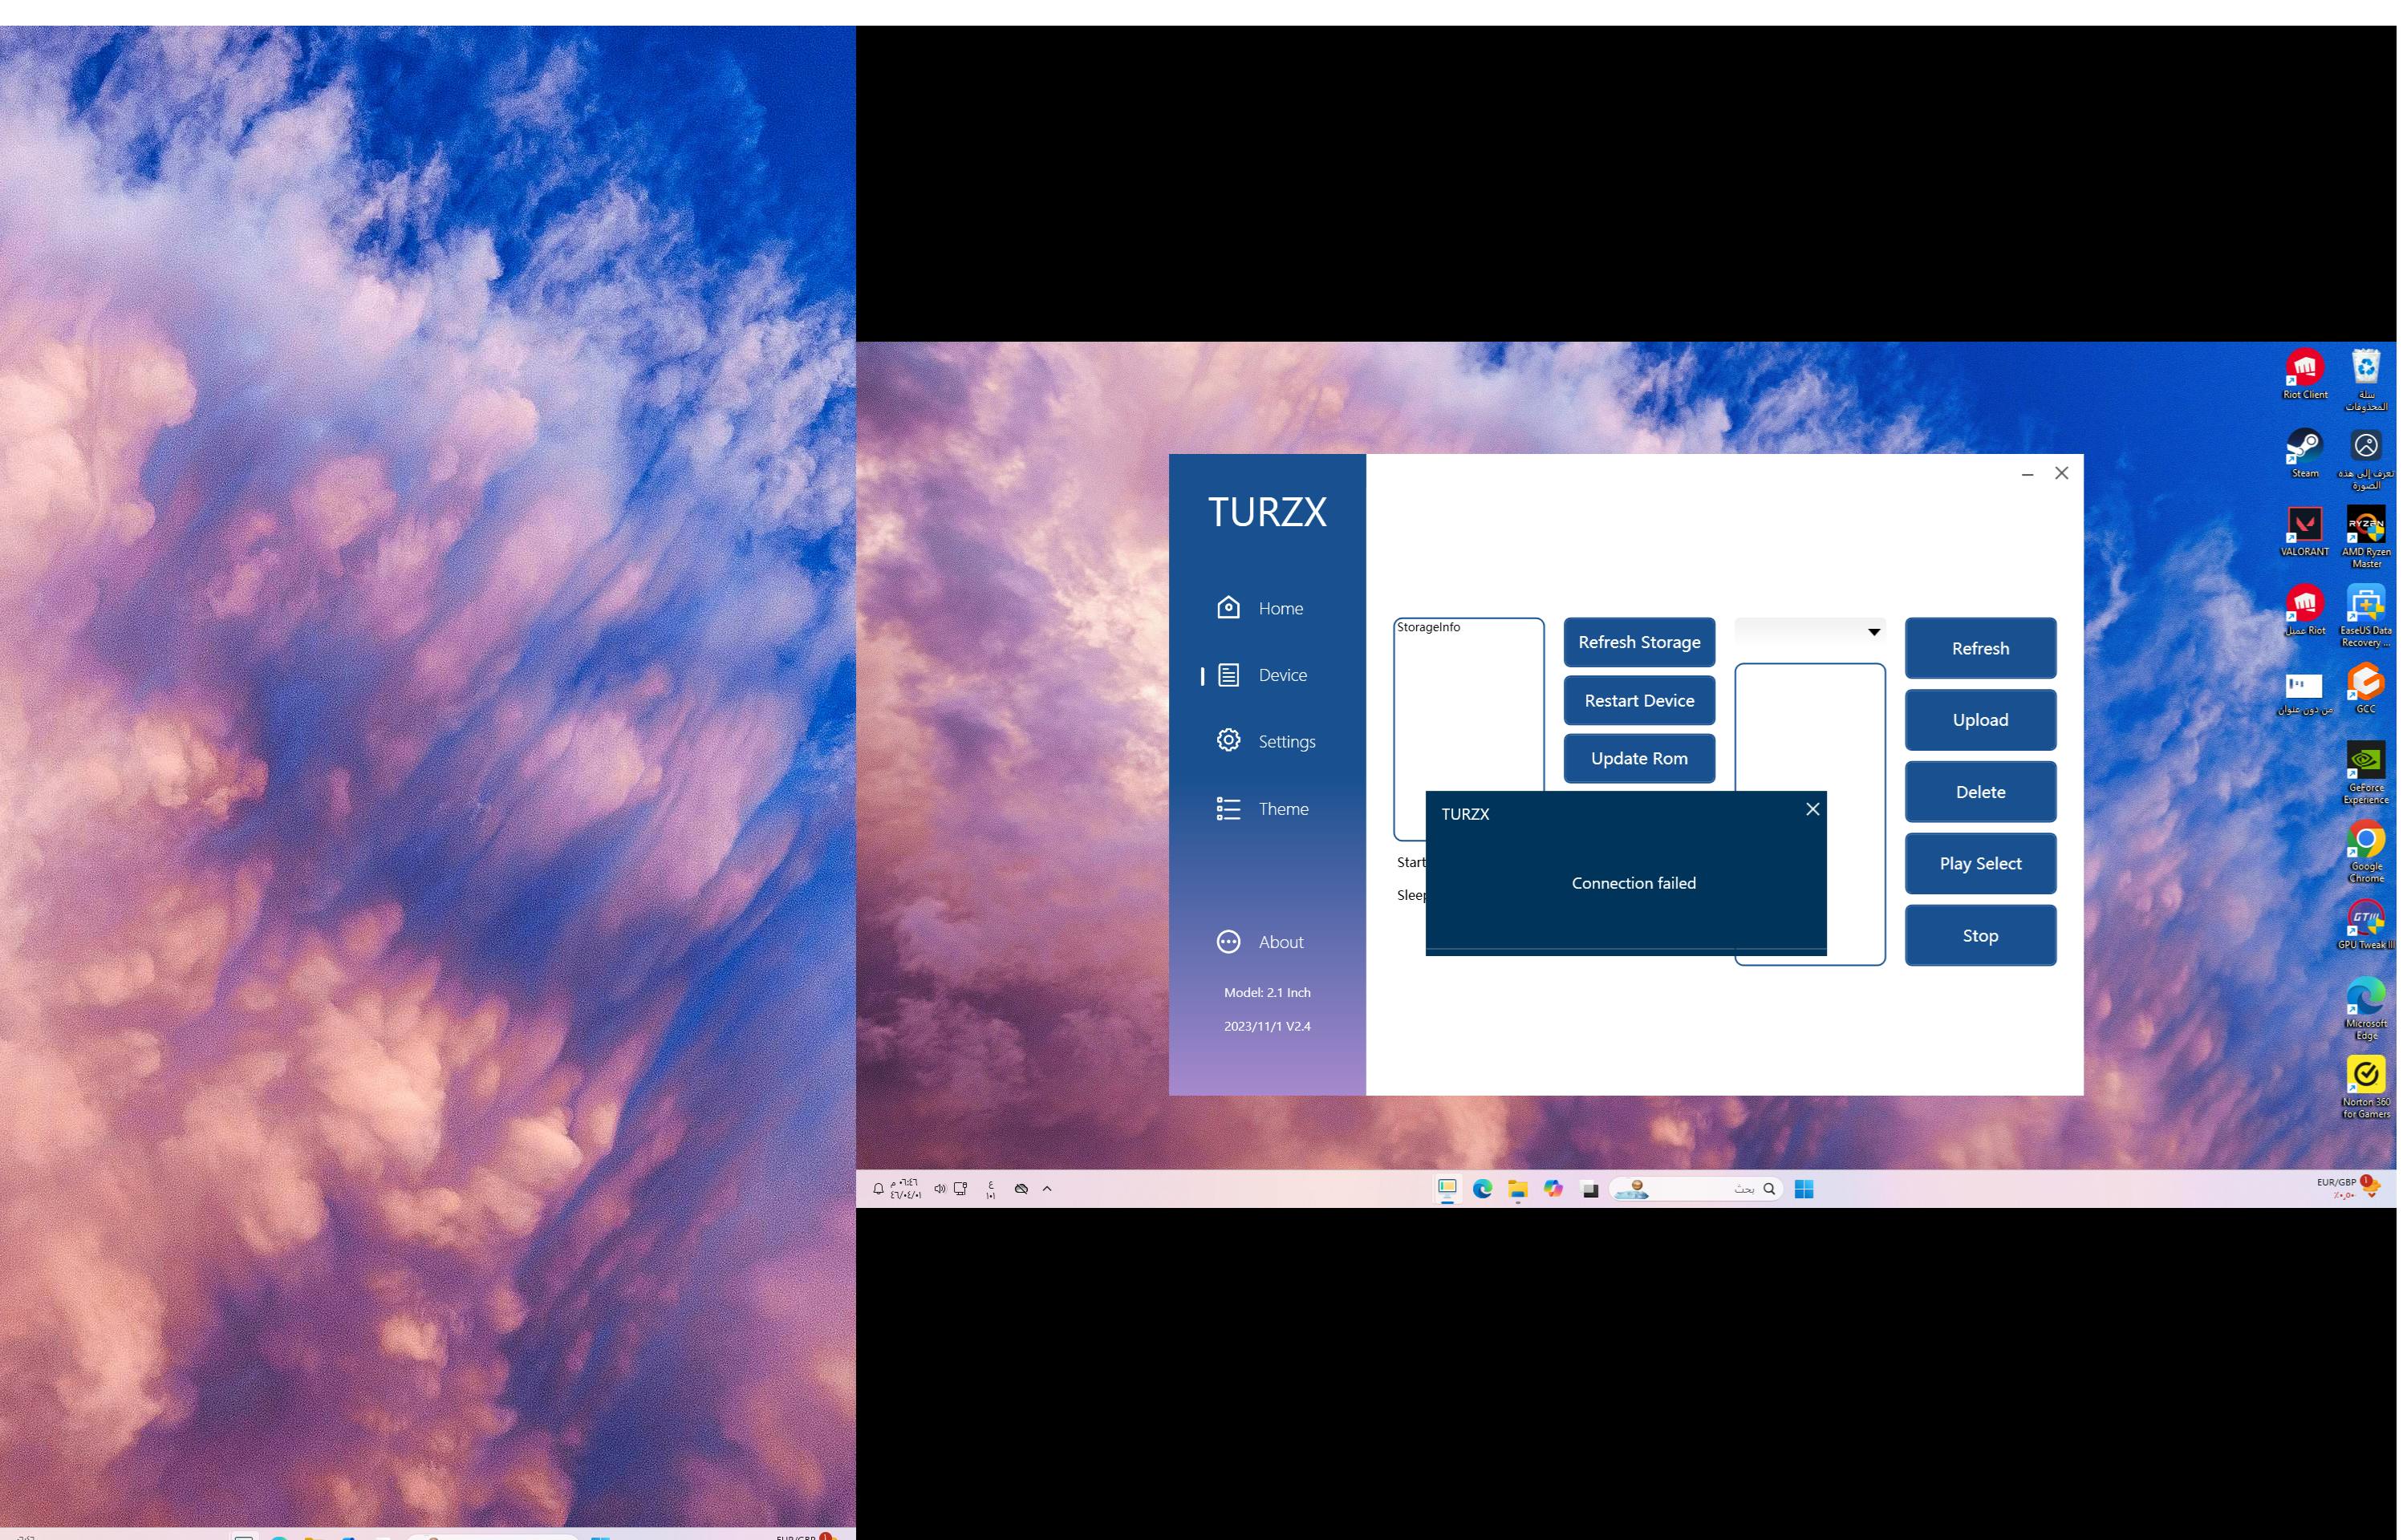Open Norton 360 for Gamers shortcut

point(2365,1088)
